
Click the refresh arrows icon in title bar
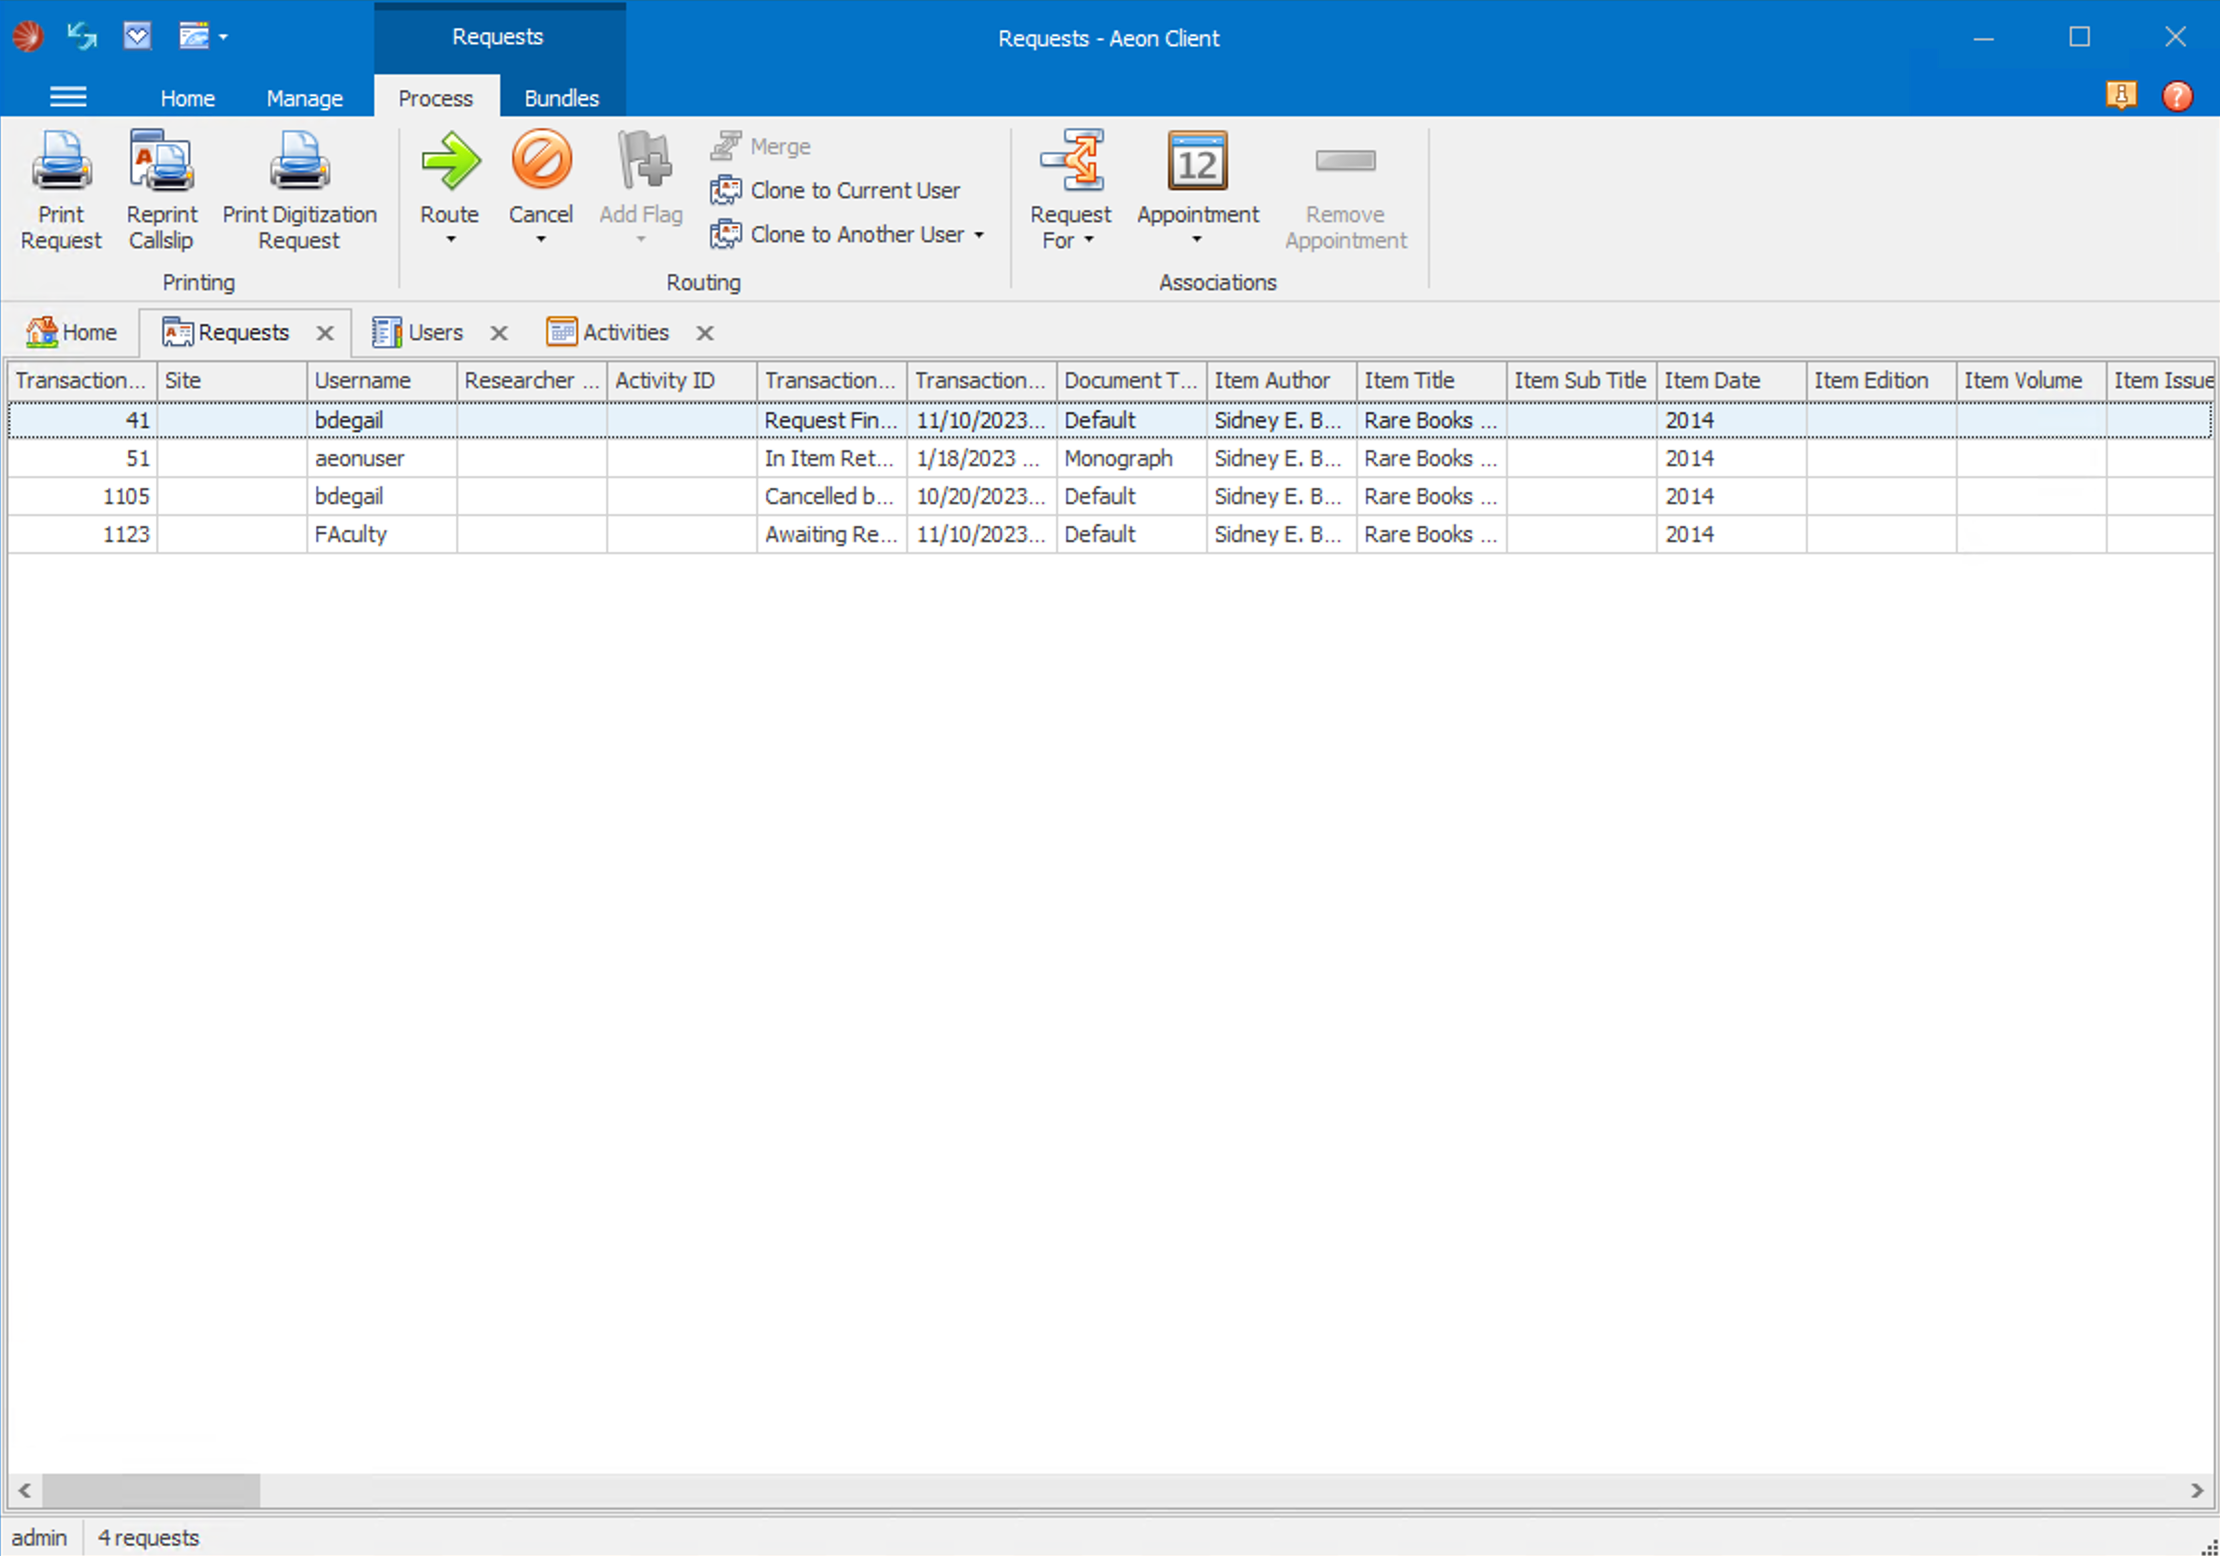point(82,37)
